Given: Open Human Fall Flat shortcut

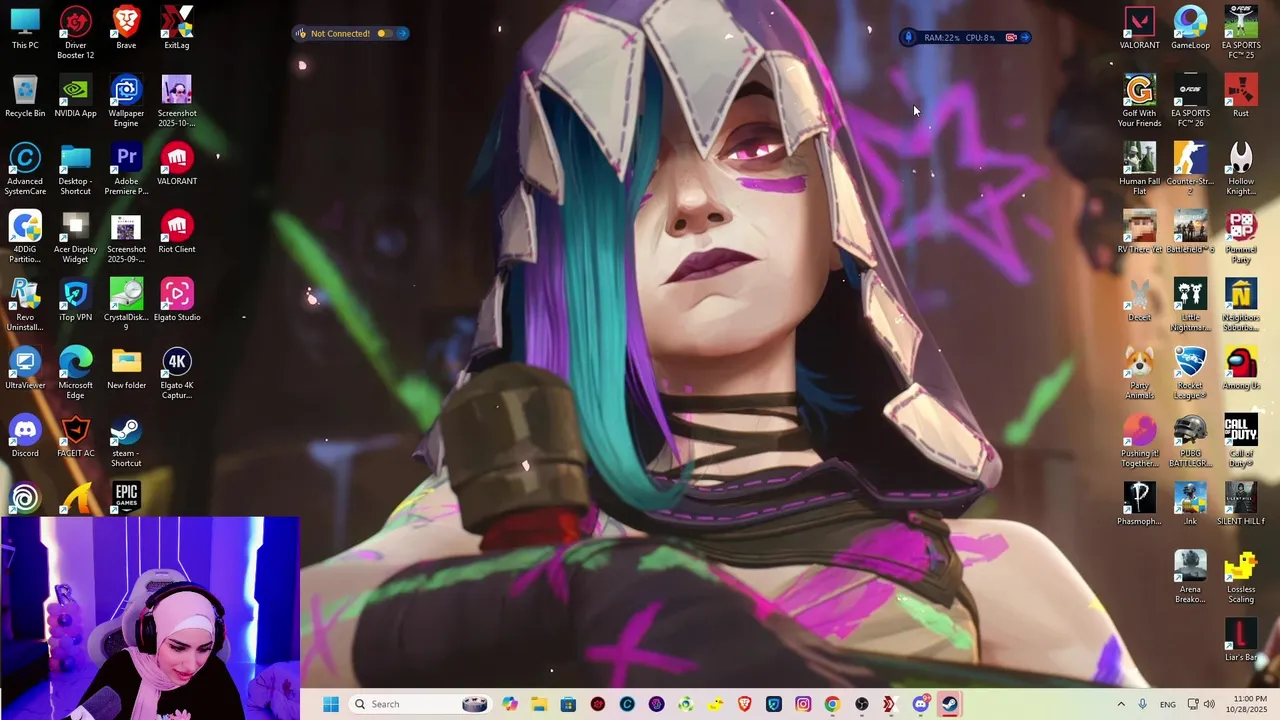Looking at the screenshot, I should click(1139, 168).
